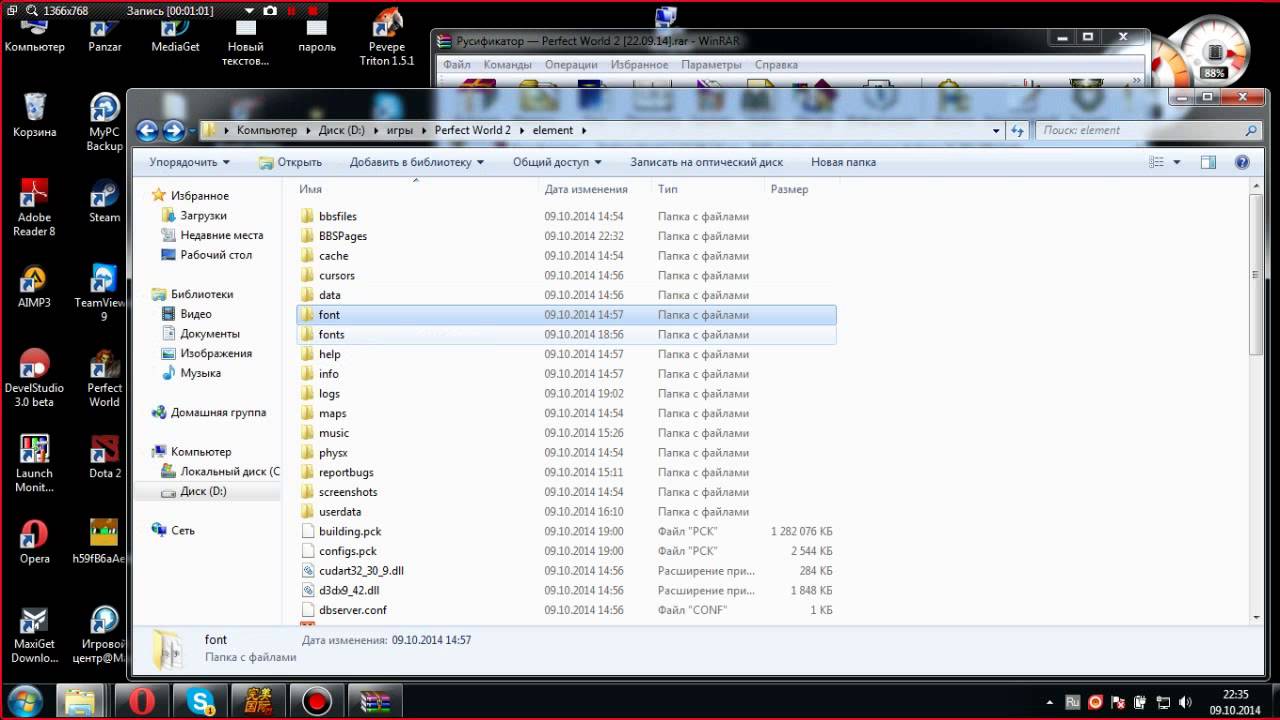The image size is (1280, 720).
Task: Open Explorer help with the question mark icon
Action: [1242, 162]
